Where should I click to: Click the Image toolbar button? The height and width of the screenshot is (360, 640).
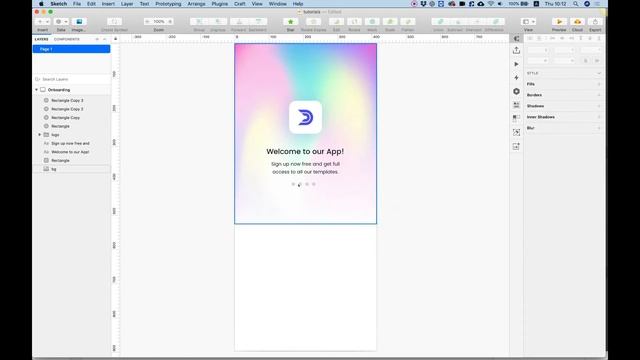point(79,22)
